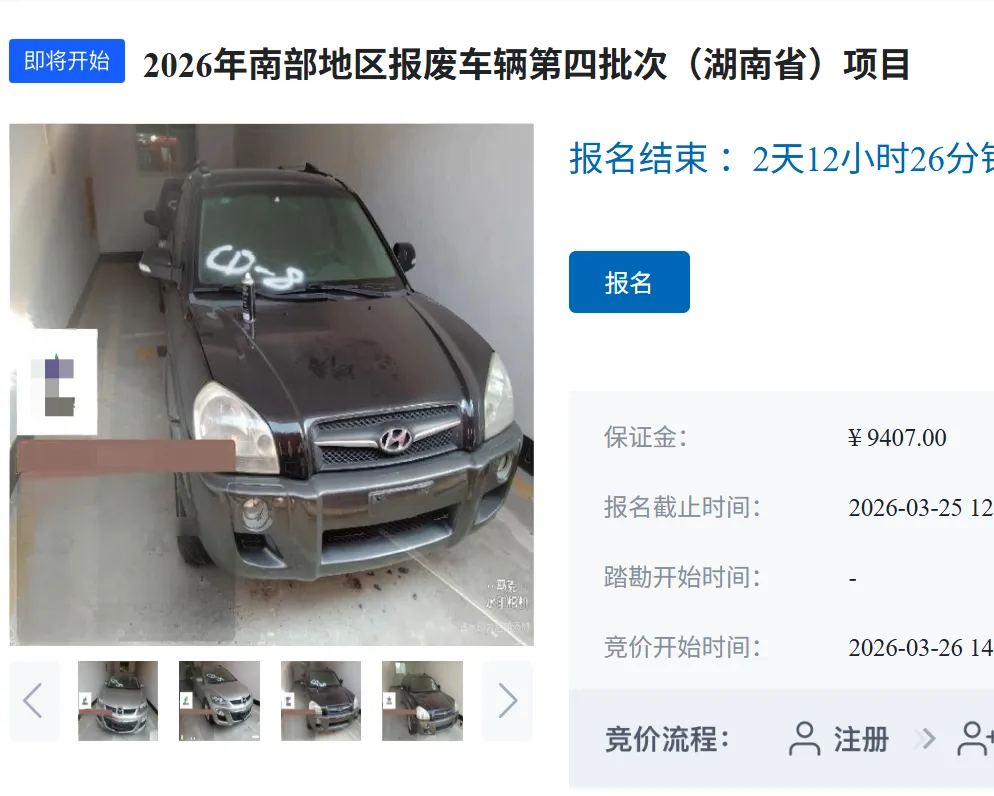Open the main Hyundai vehicle photo
This screenshot has height=796, width=994.
(x=271, y=385)
